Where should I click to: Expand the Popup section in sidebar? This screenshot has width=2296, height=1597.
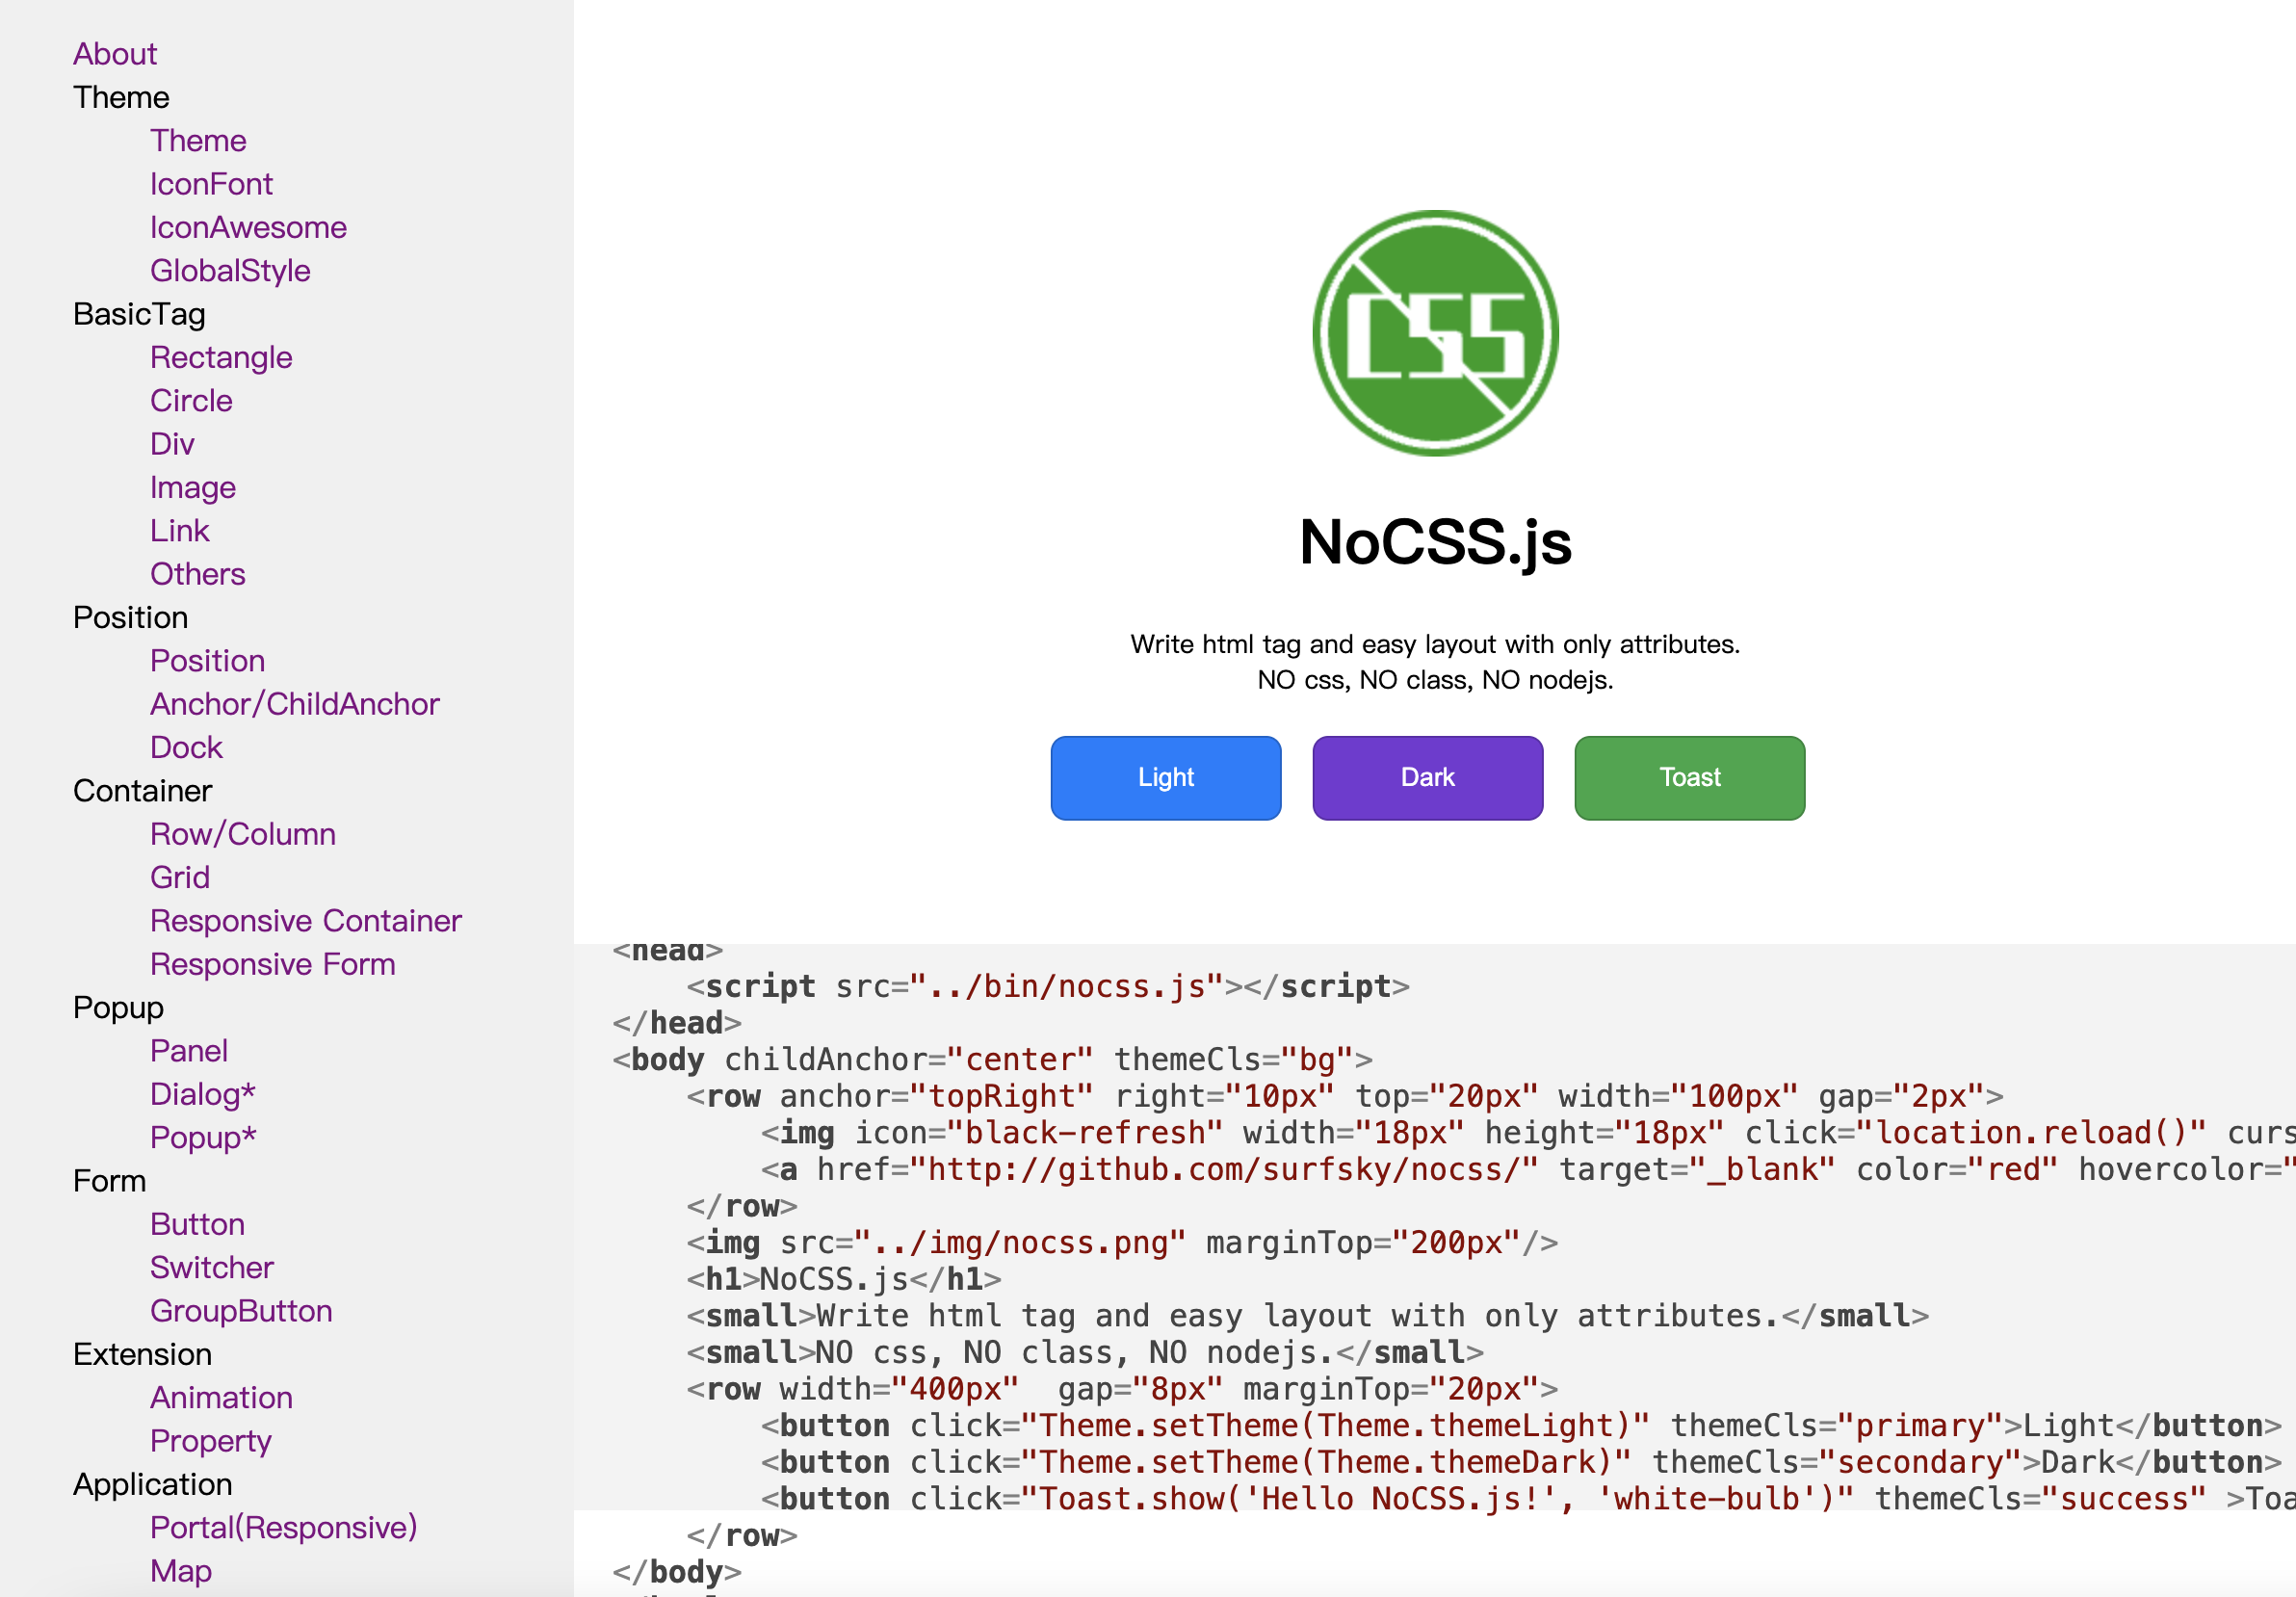click(x=117, y=1008)
